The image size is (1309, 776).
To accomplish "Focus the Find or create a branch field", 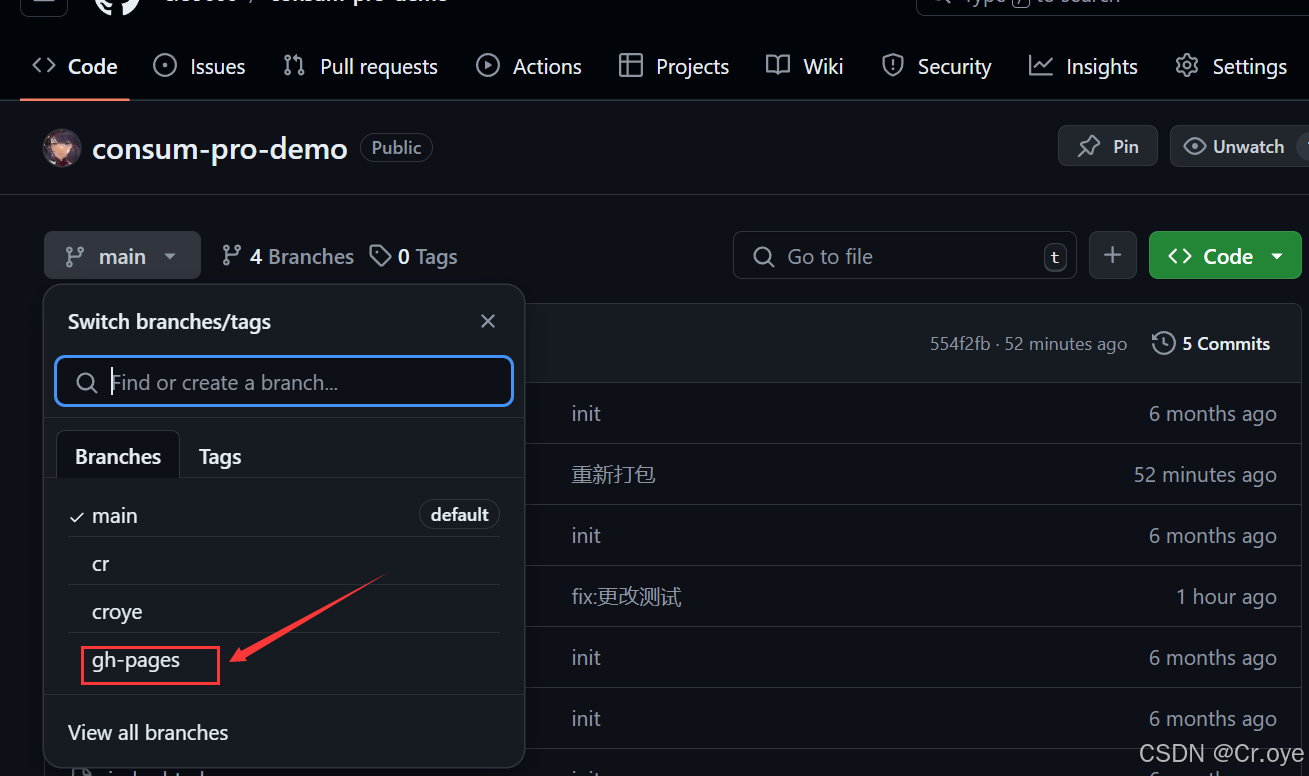I will pos(284,382).
